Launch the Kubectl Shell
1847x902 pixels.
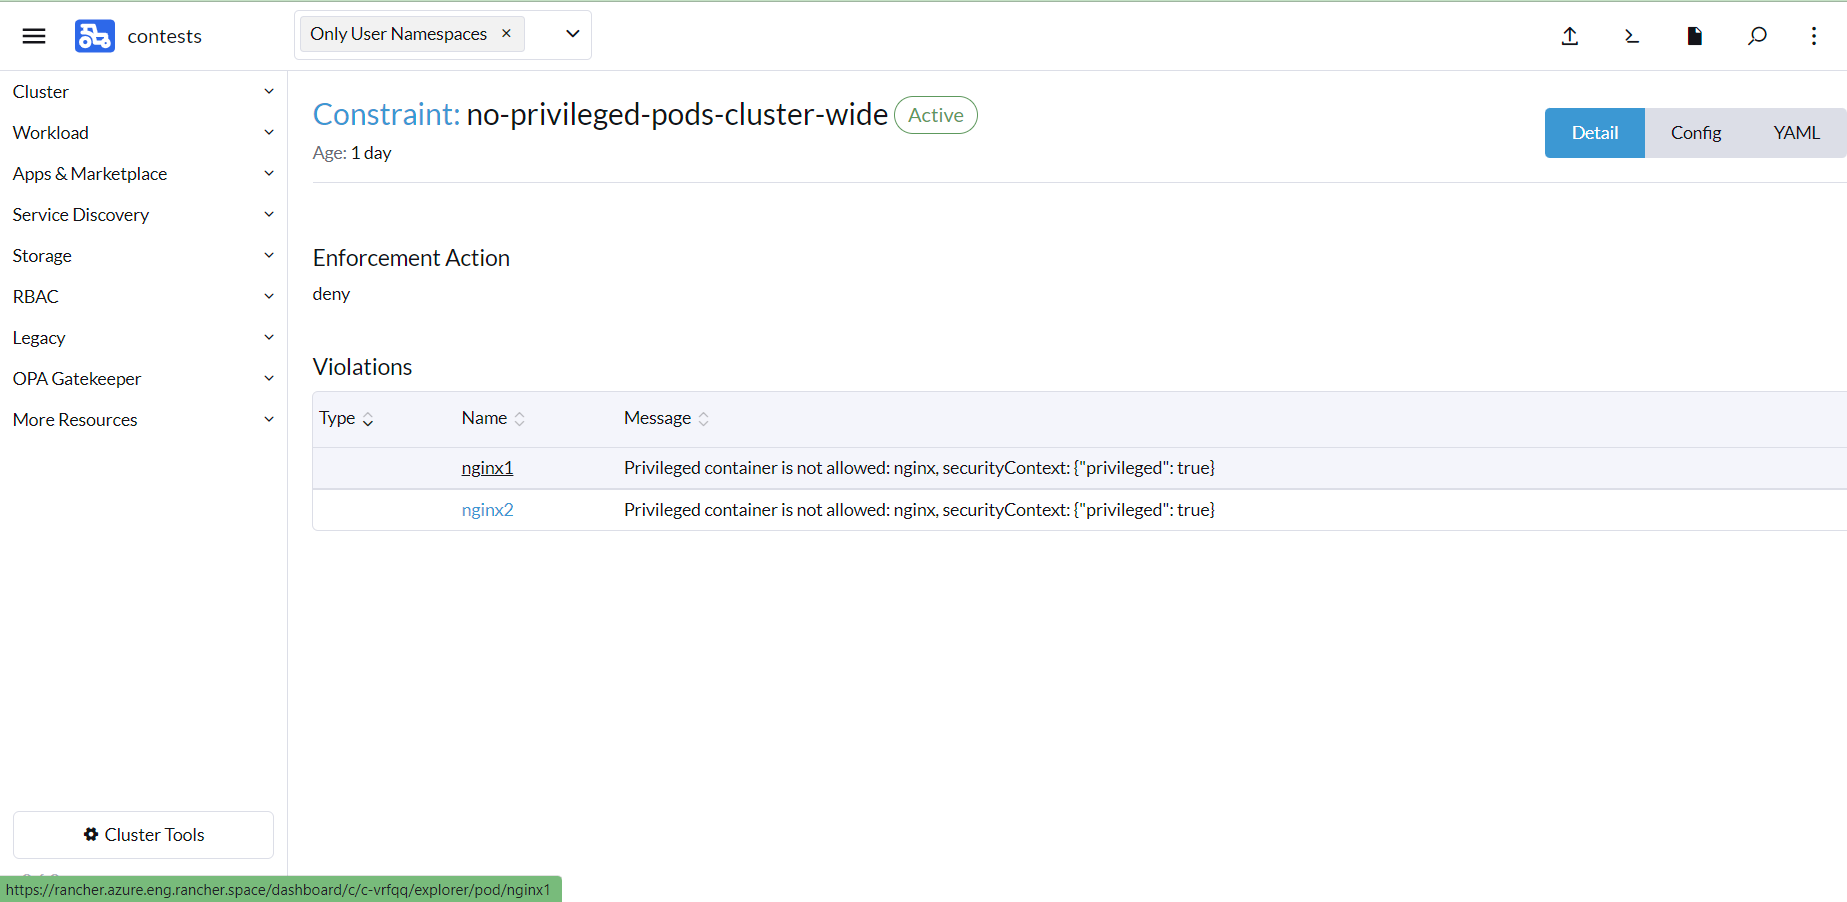tap(1632, 36)
